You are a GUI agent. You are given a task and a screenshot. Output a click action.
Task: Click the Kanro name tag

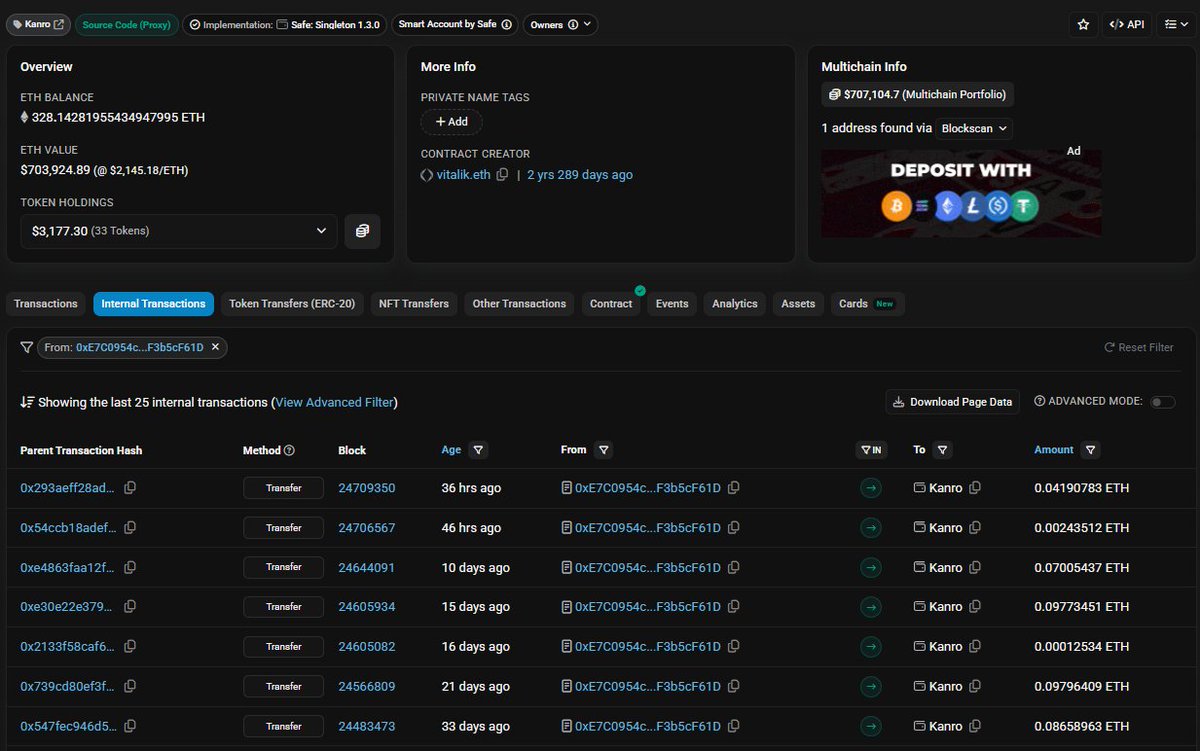39,24
